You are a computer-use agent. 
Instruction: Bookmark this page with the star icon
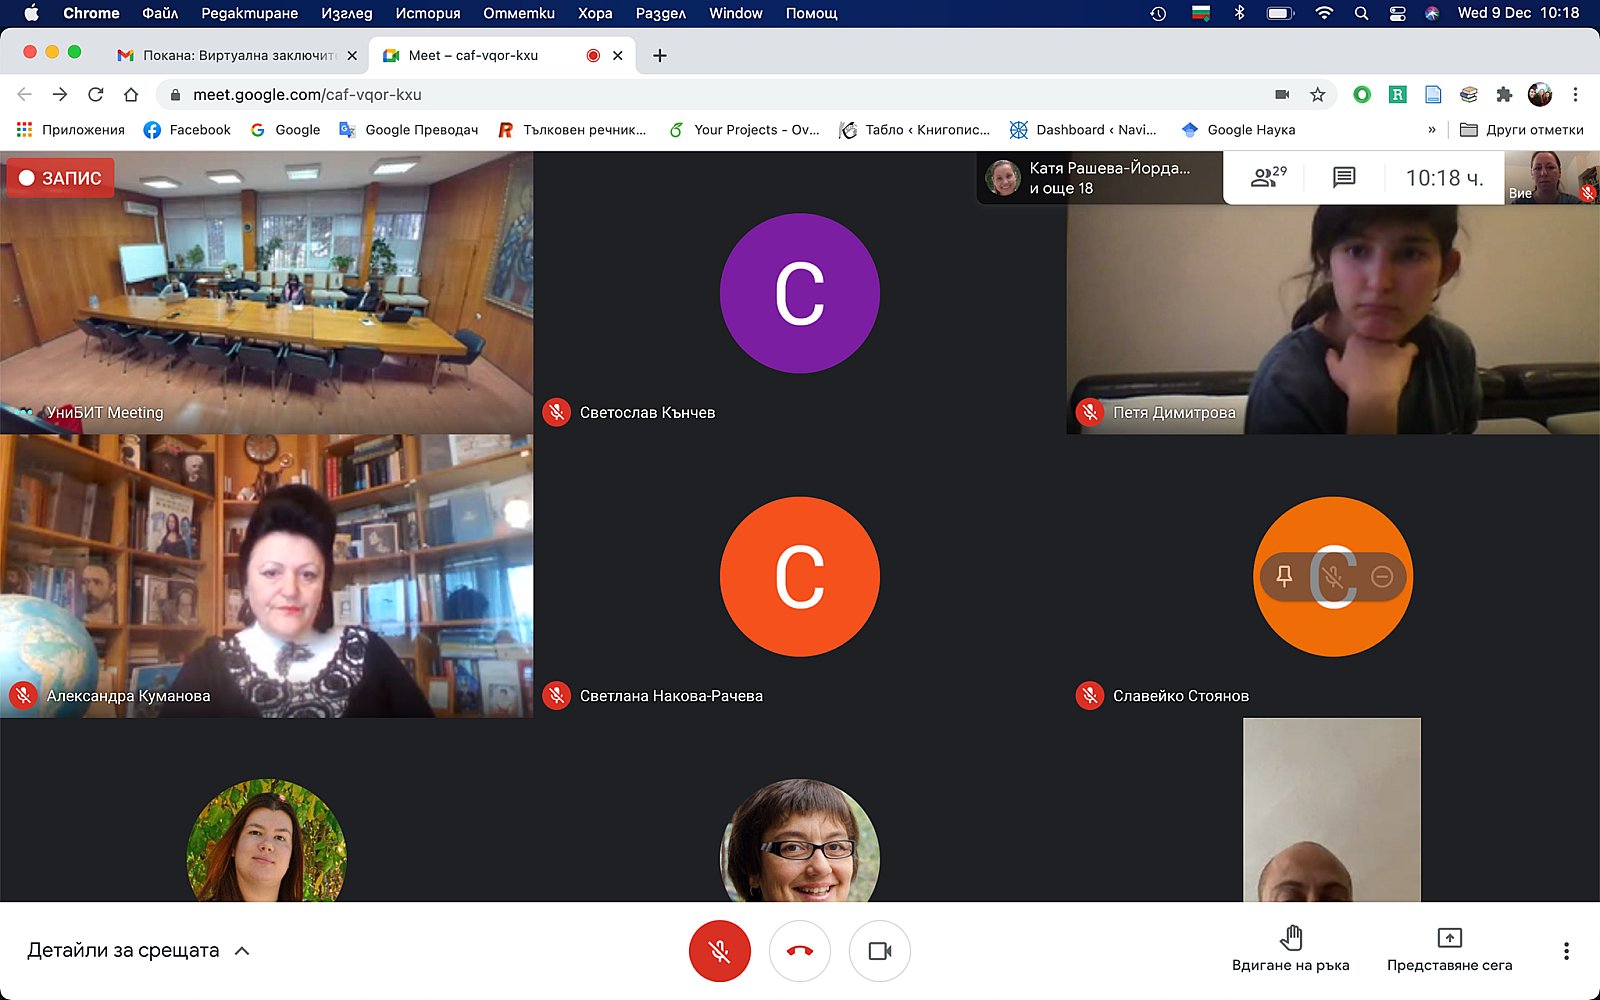point(1317,95)
